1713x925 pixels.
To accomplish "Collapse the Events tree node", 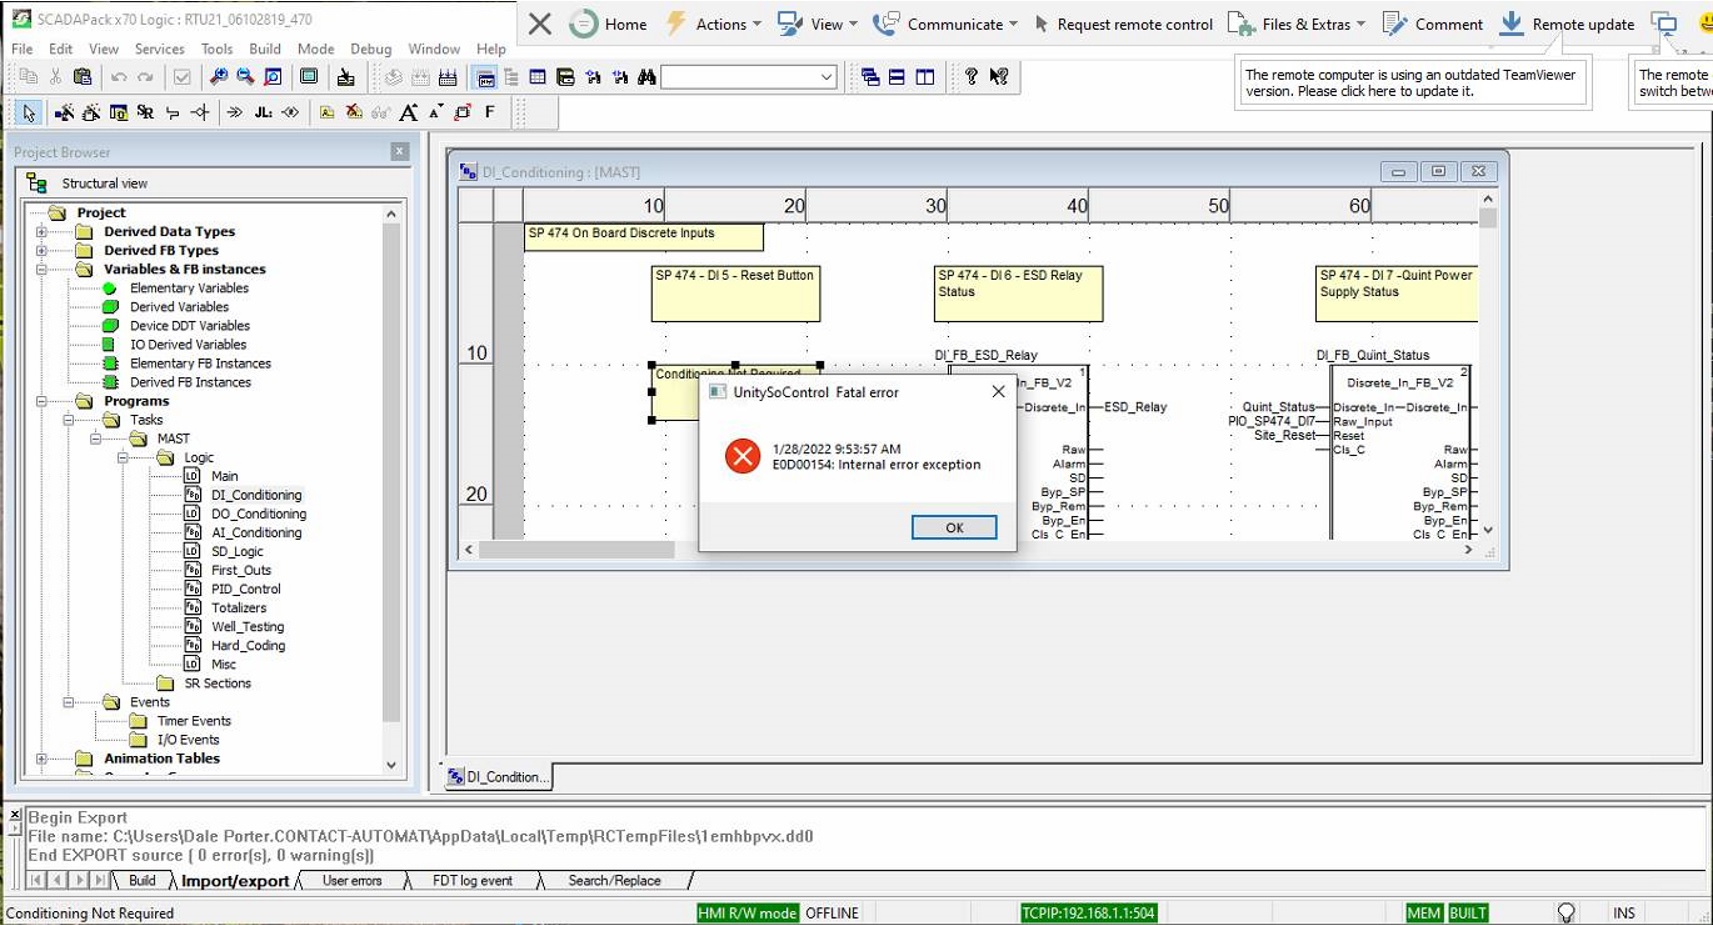I will (x=69, y=702).
